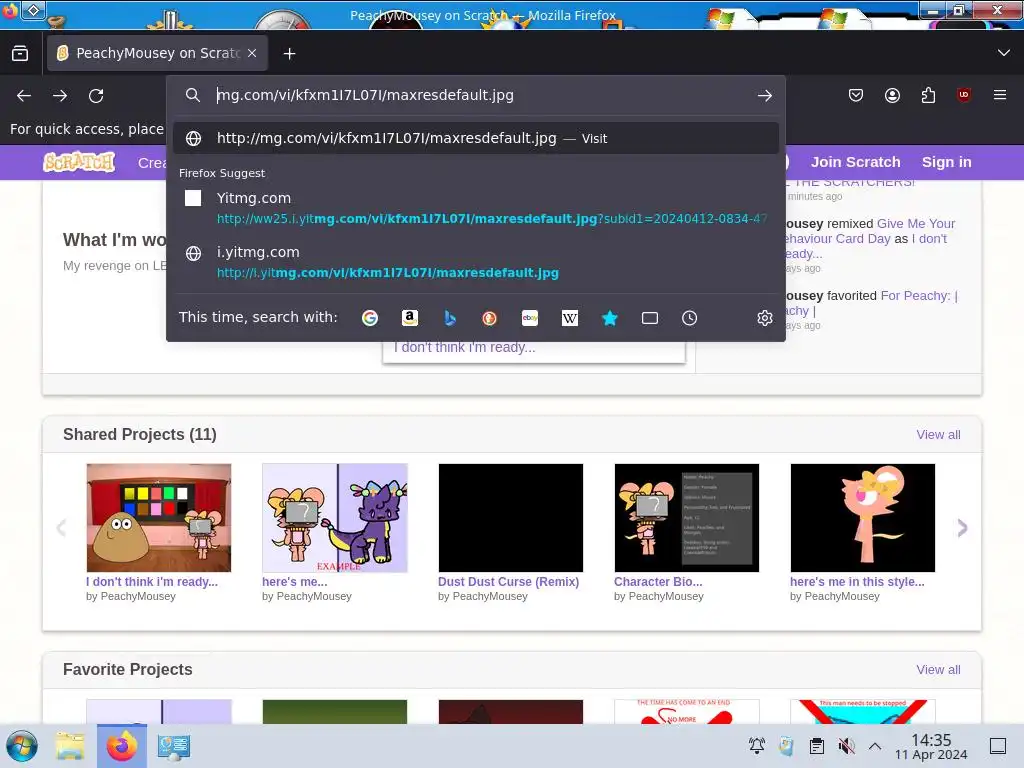Open a new tab
1024x768 pixels.
click(x=289, y=54)
